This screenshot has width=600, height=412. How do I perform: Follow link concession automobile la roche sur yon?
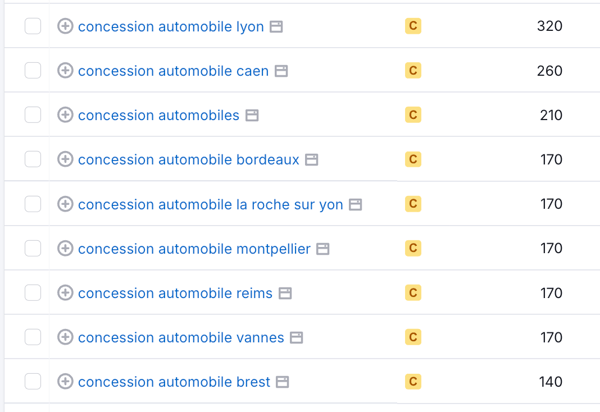coord(210,204)
